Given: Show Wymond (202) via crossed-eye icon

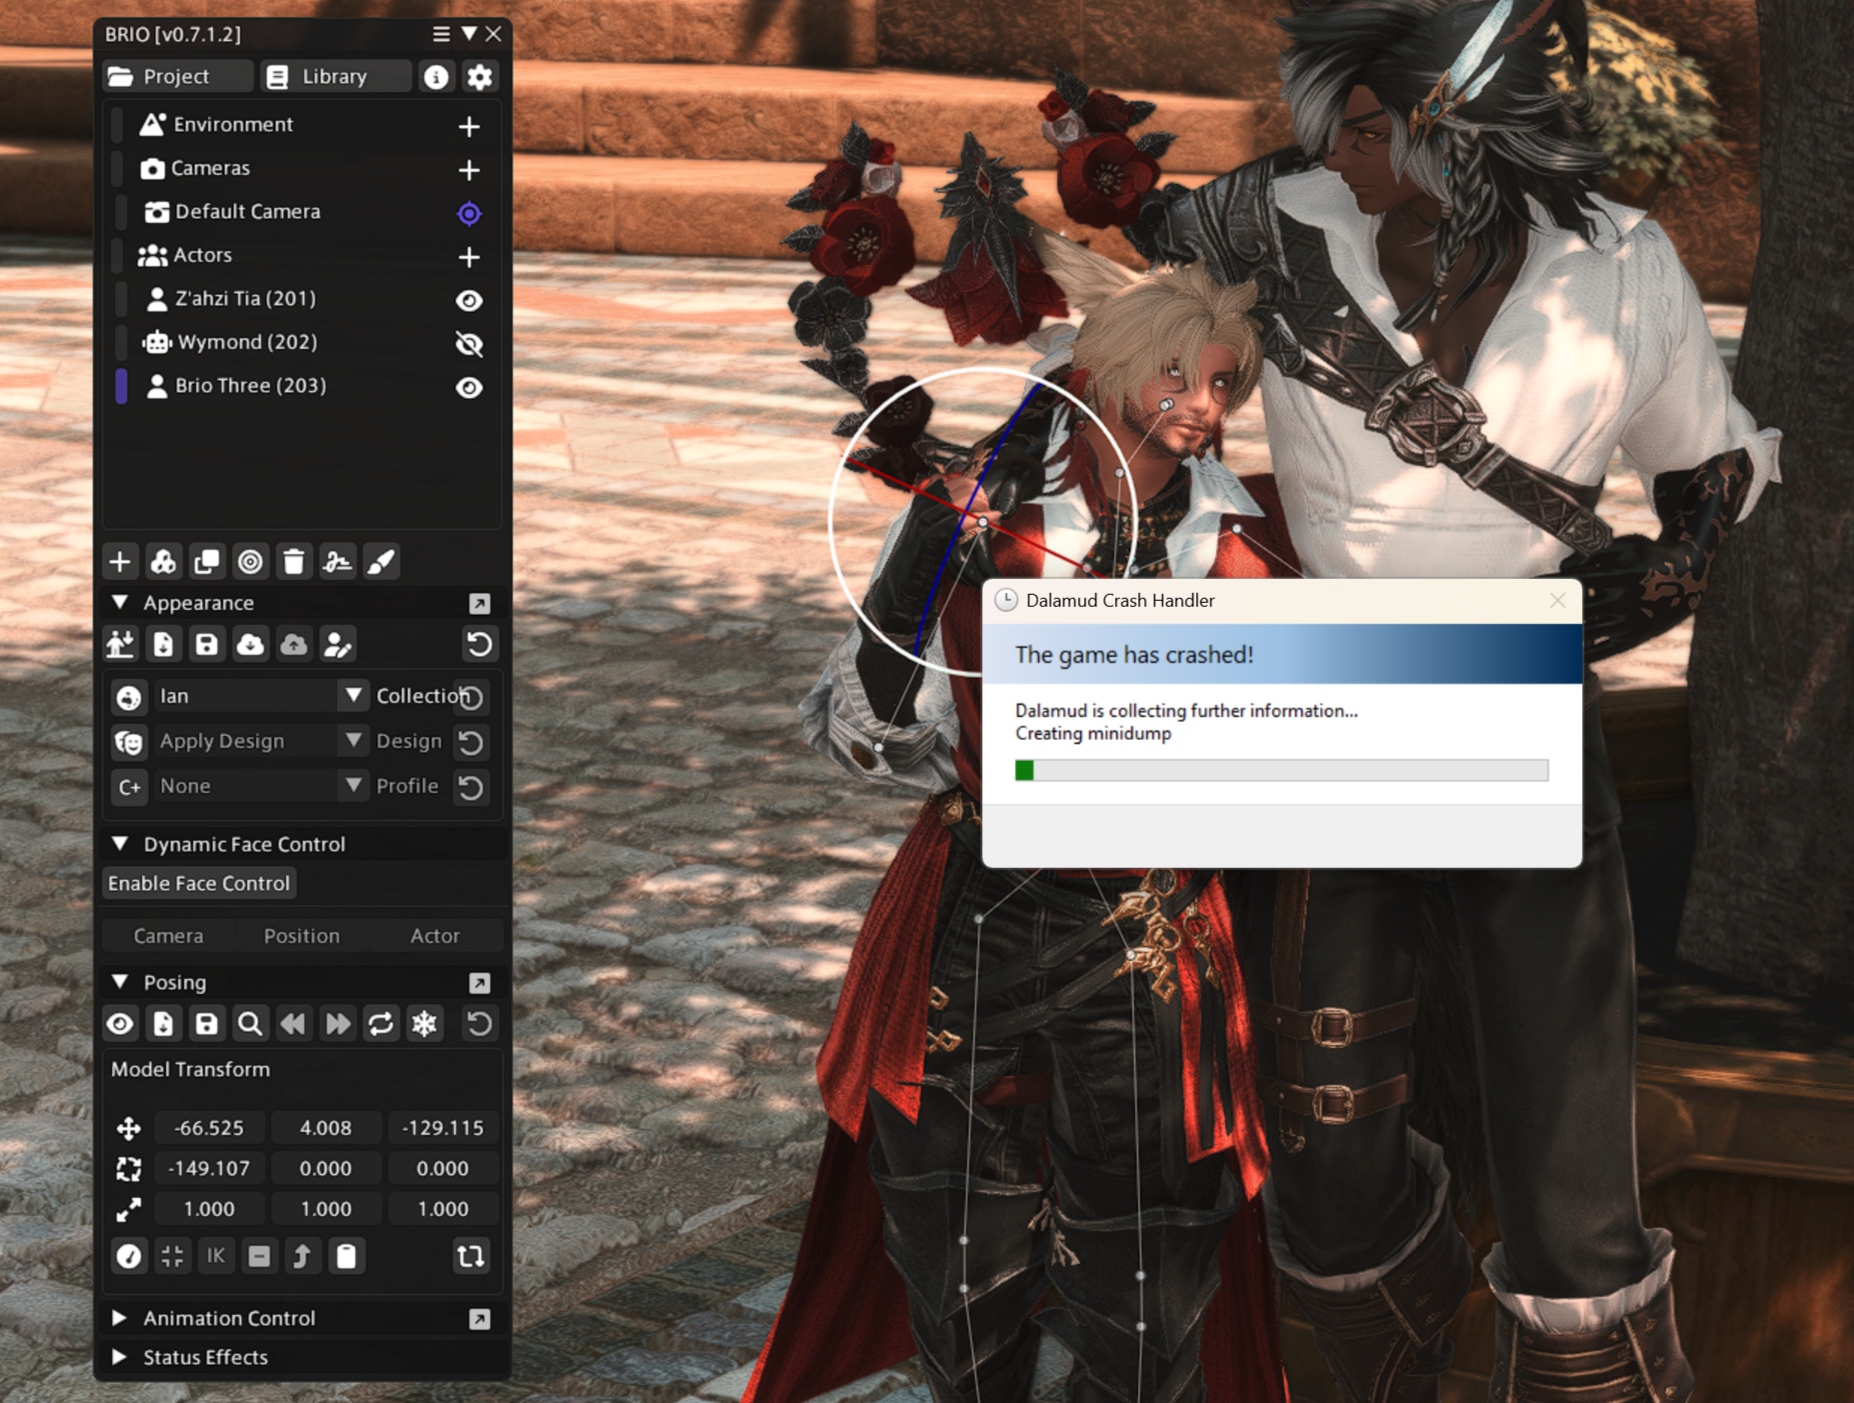Looking at the screenshot, I should 469,344.
